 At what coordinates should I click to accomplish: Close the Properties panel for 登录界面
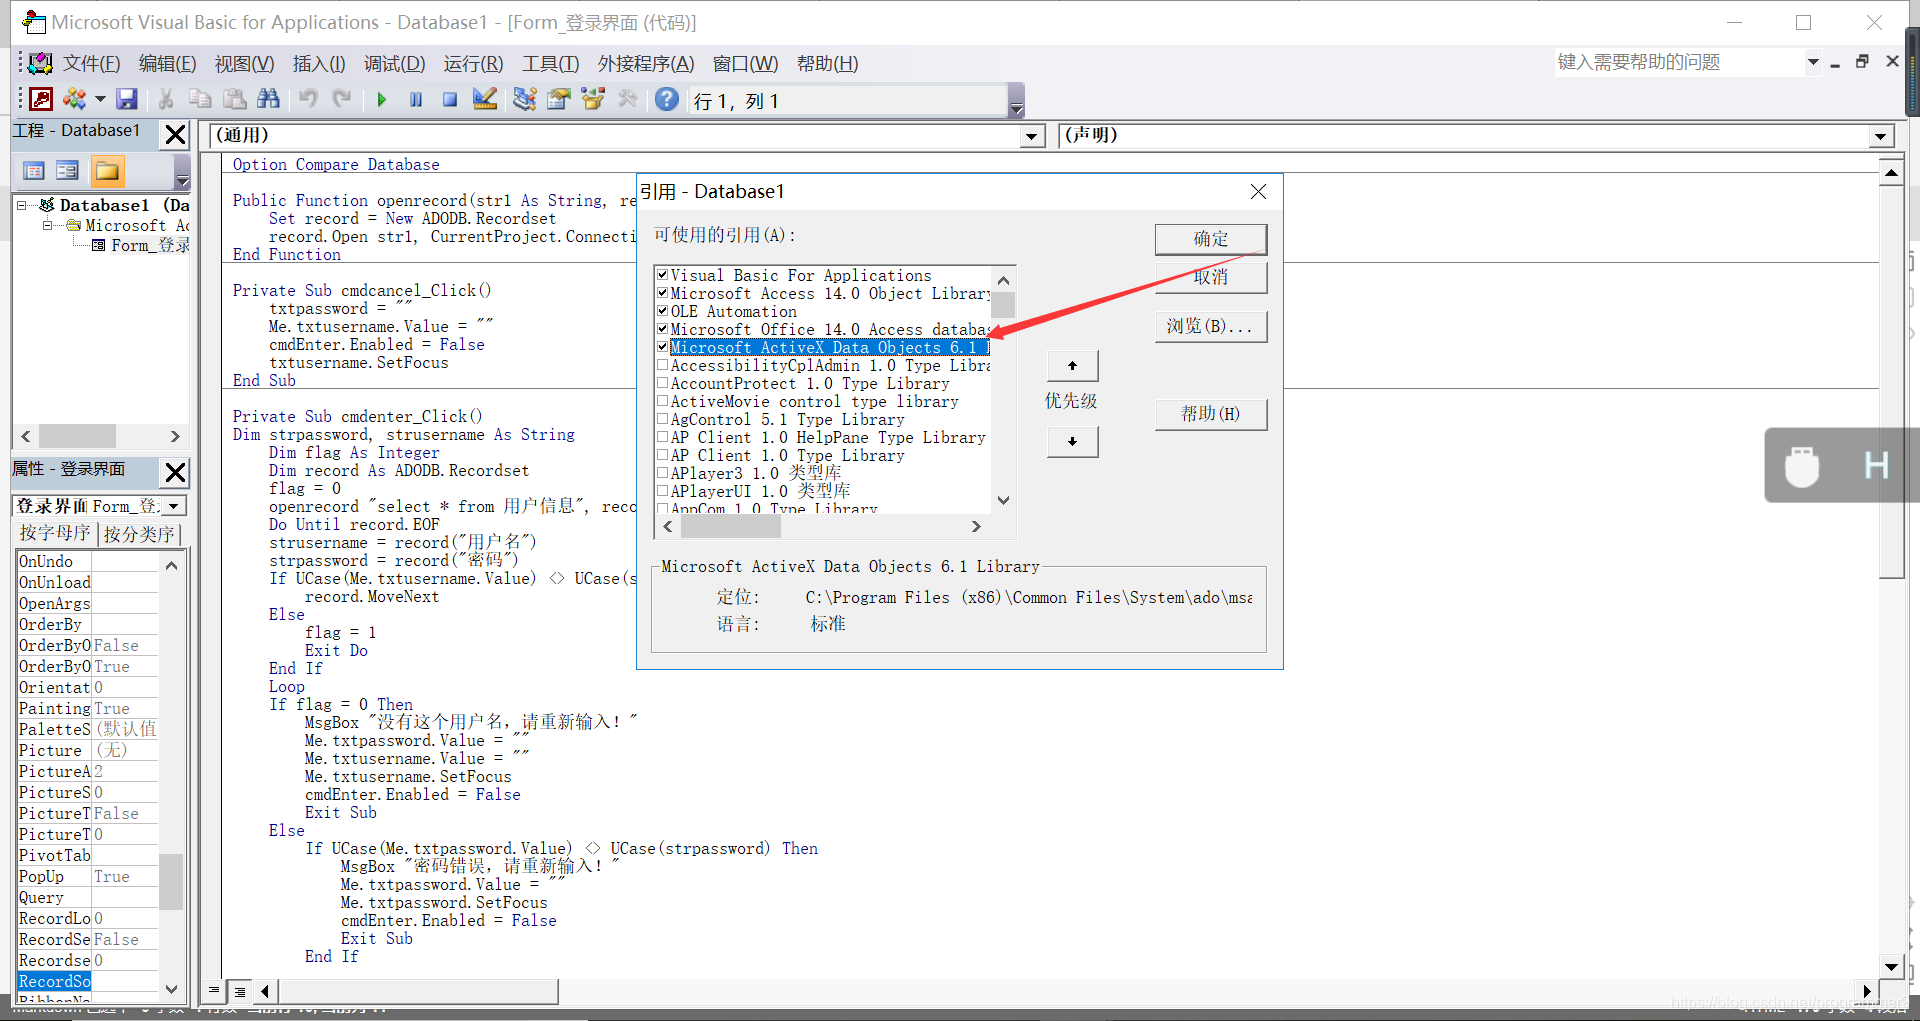coord(175,472)
